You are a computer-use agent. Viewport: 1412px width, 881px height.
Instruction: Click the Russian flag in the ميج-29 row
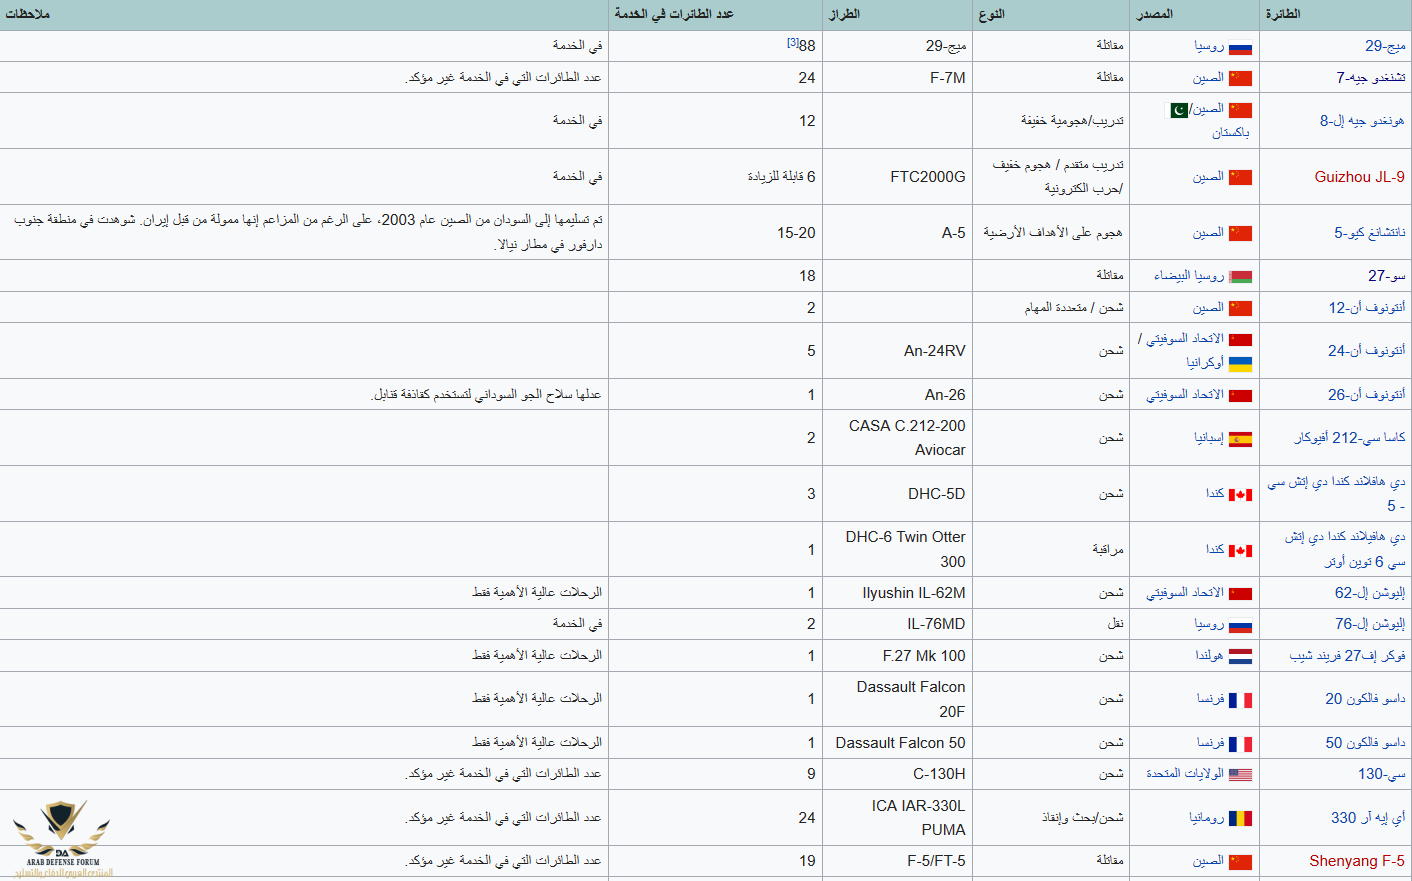(1240, 47)
